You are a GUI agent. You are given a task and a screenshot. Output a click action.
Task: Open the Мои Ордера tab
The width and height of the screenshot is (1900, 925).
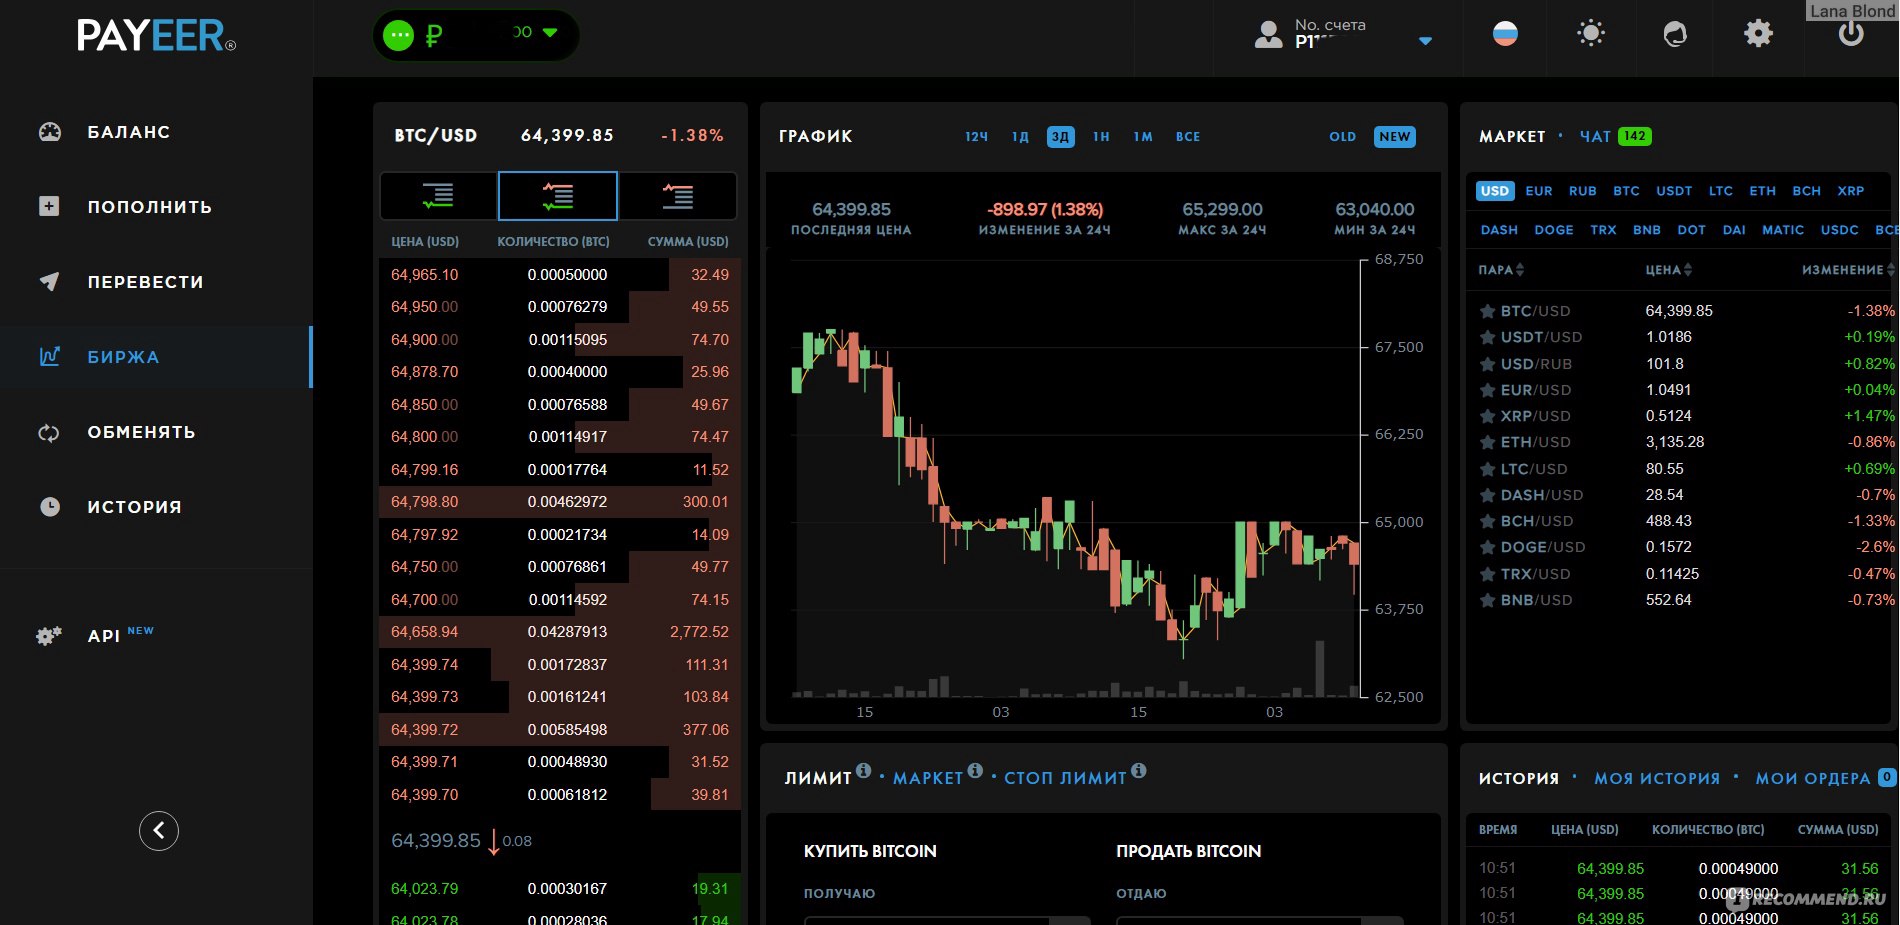coord(1812,778)
